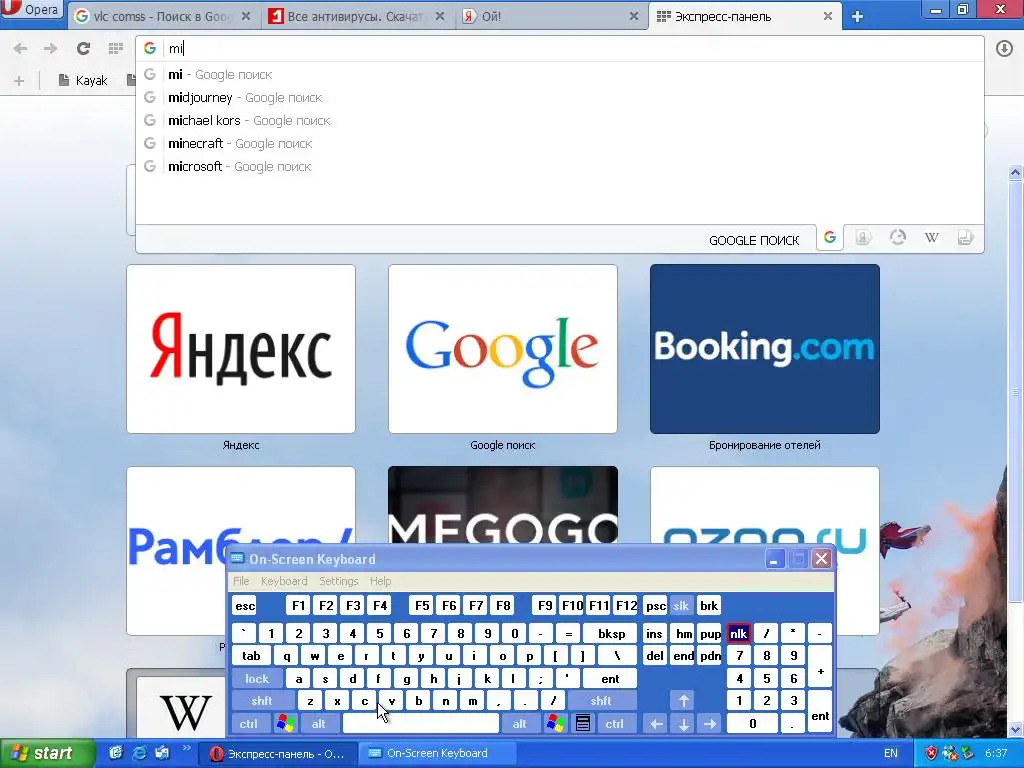The height and width of the screenshot is (768, 1024).
Task: Open the ozon.ru speed dial tile
Action: 765,505
